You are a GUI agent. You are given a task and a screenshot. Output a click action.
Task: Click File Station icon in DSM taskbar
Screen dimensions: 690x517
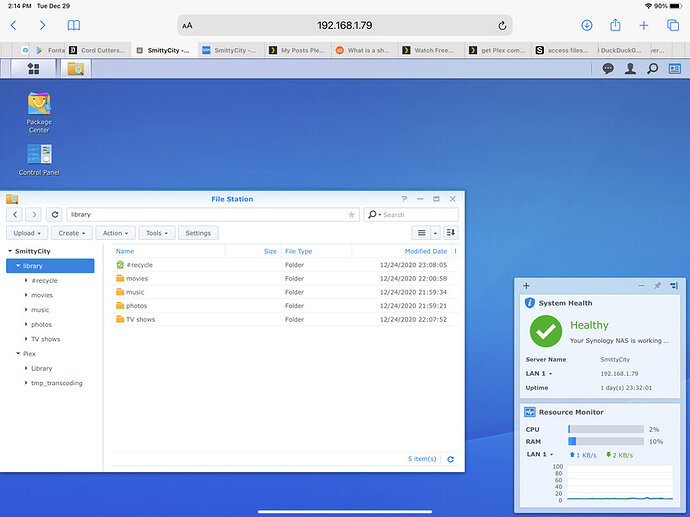pyautogui.click(x=76, y=69)
